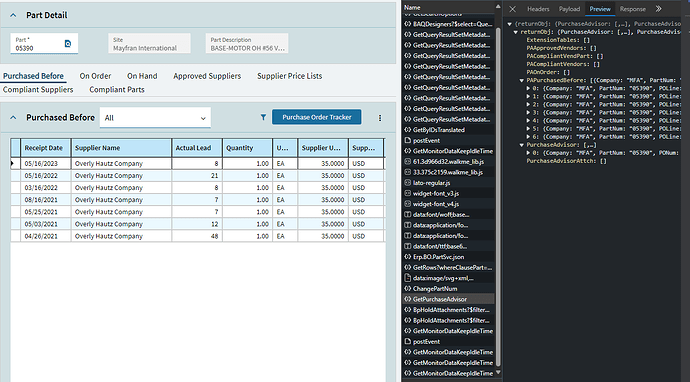
Task: Open the three-dot overflow menu icon
Action: (x=380, y=118)
